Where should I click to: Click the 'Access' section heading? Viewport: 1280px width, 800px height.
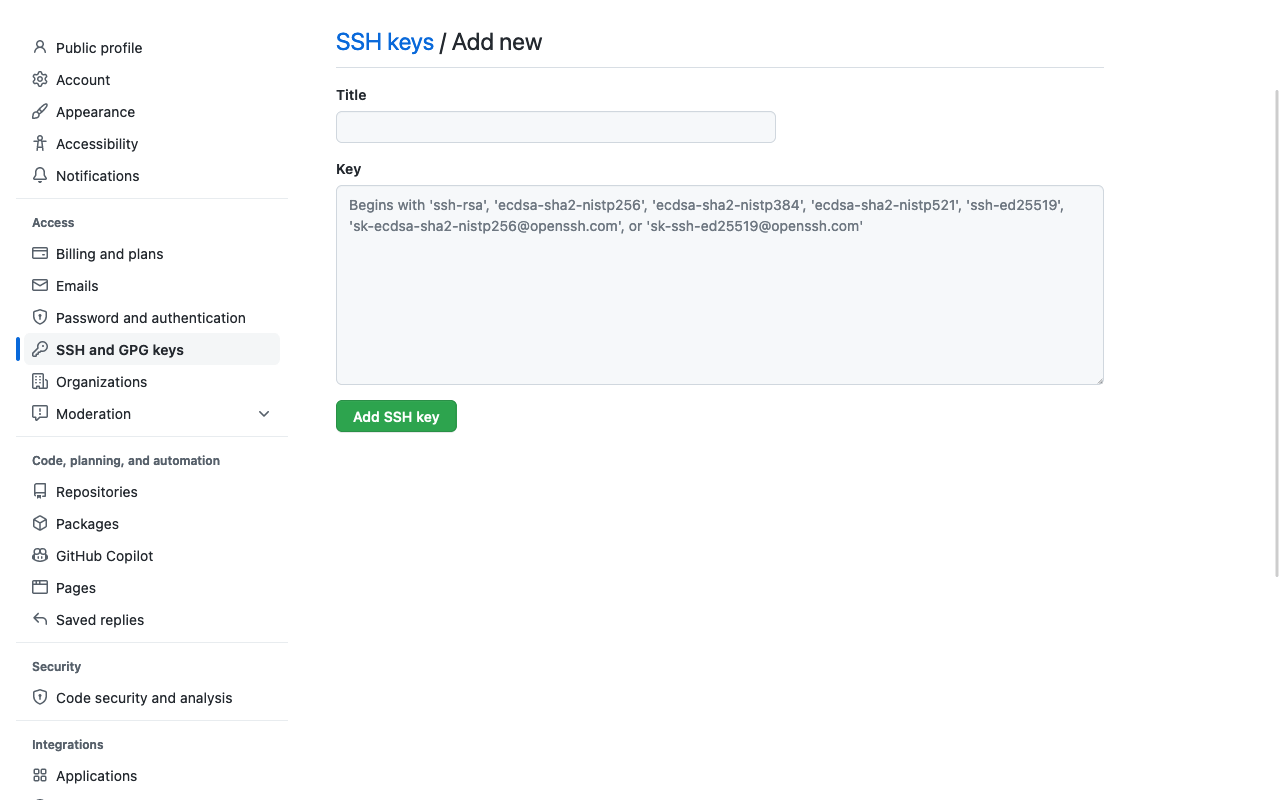coord(53,223)
